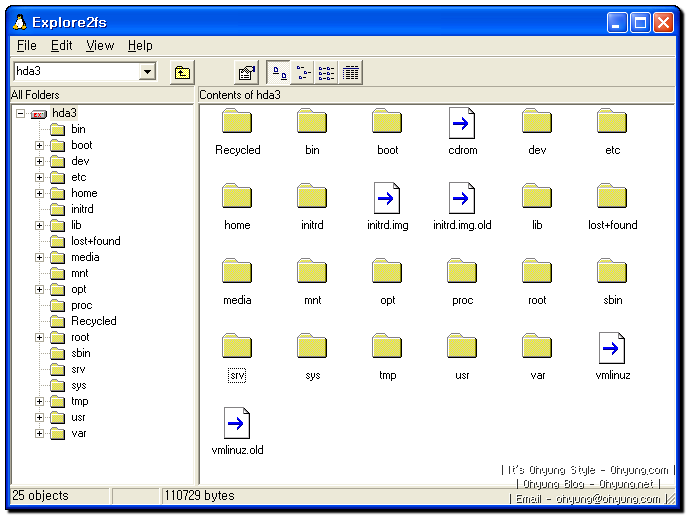Collapse the hda3 root tree node

tap(20, 113)
